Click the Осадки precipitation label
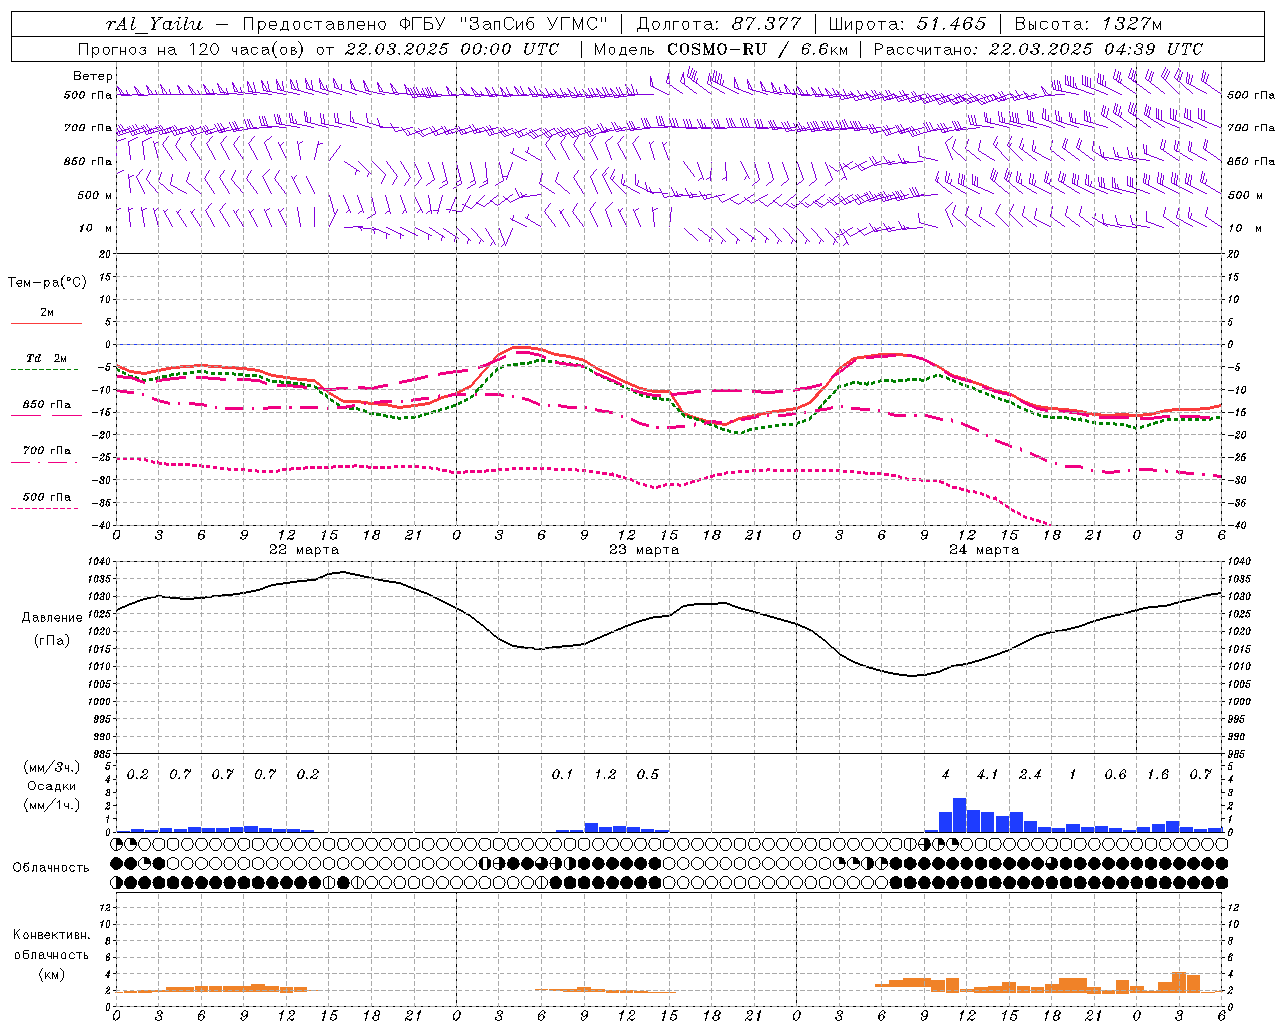 click(51, 786)
